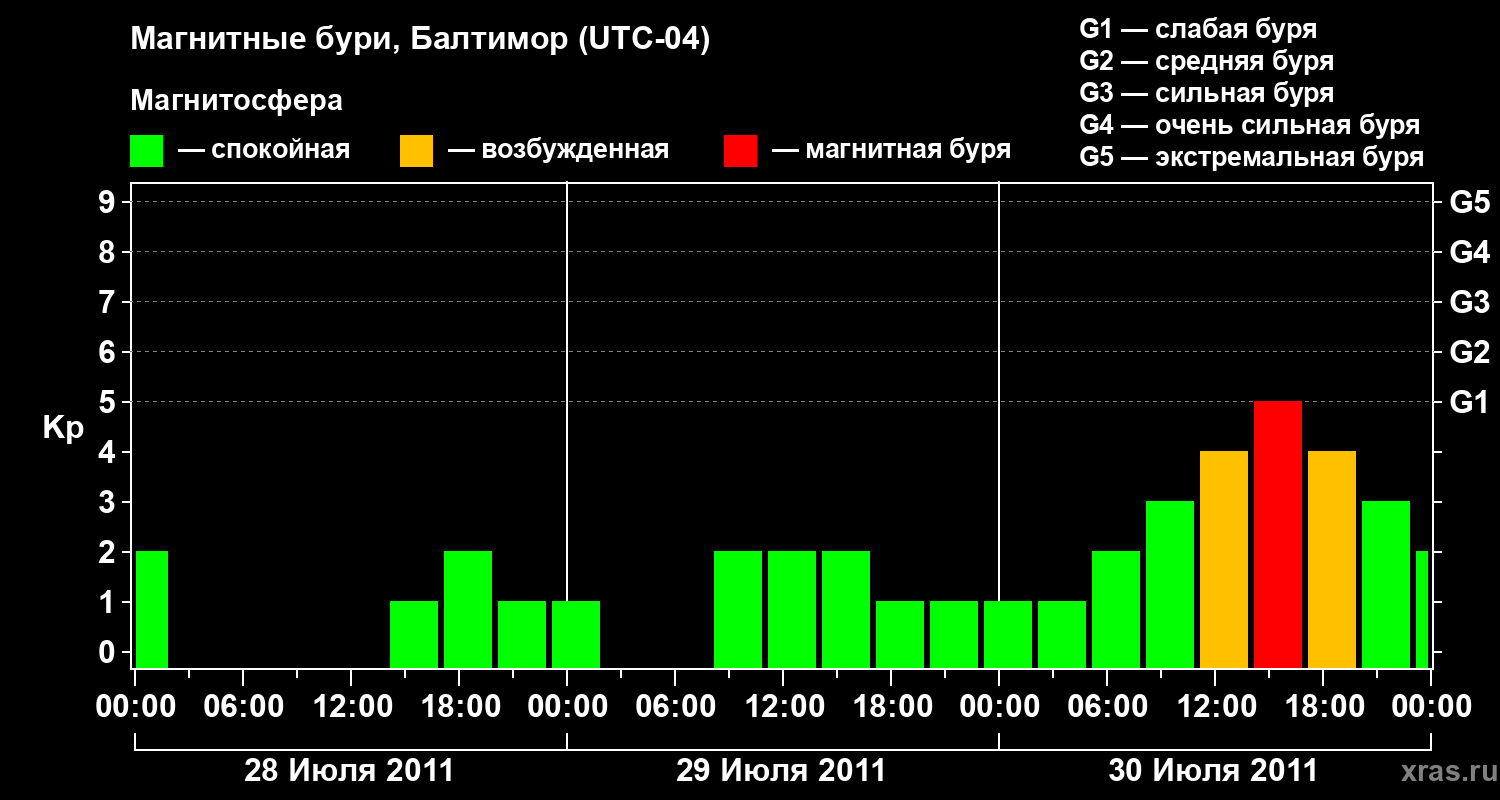This screenshot has width=1500, height=800.
Task: Click the red 'магнитная буря' legend swatch
Action: pos(741,151)
